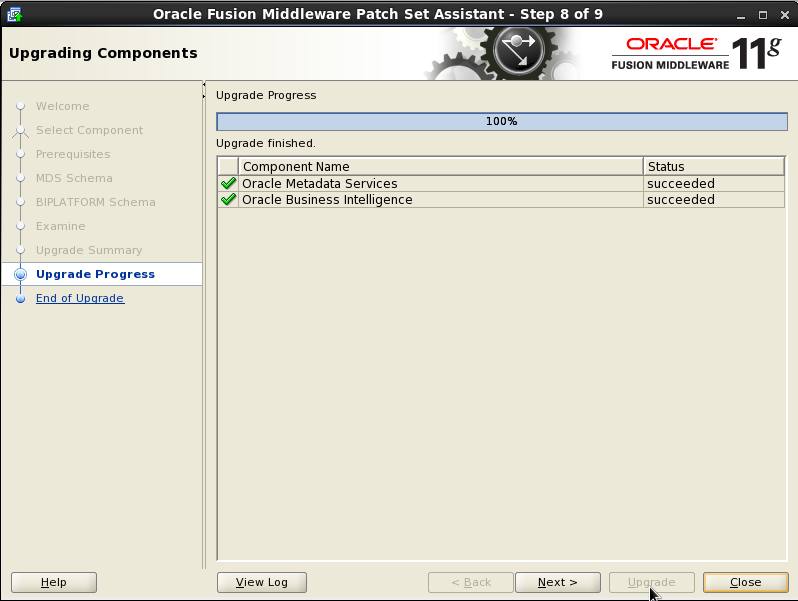Viewport: 798px width, 601px height.
Task: Click the Examine step bullet icon
Action: tap(20, 225)
